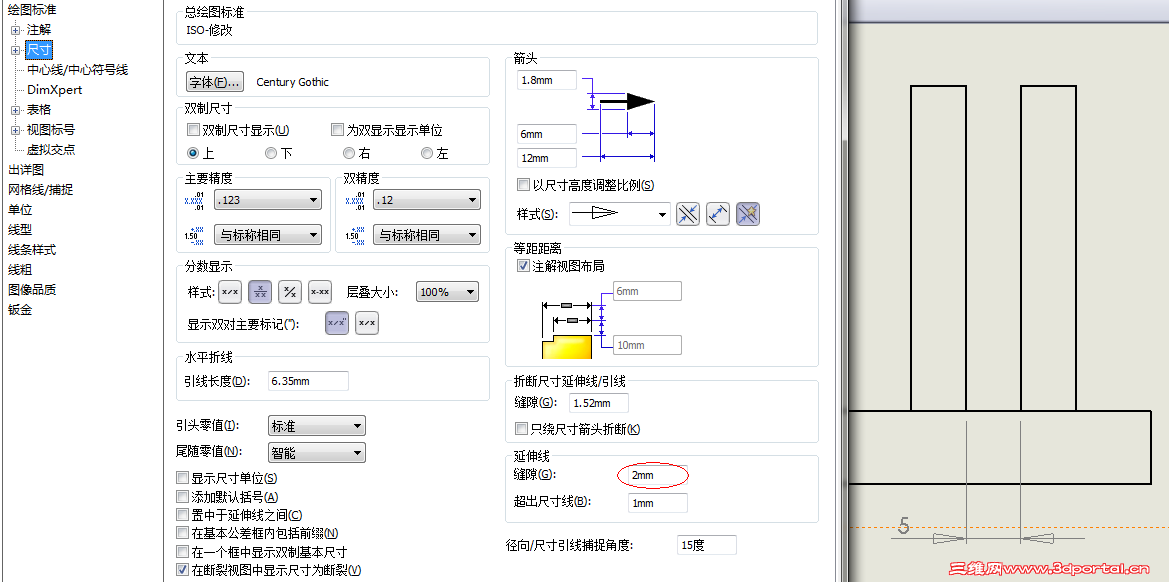1169x582 pixels.
Task: Open the 尾随零值 智能 dropdown
Action: click(x=316, y=452)
